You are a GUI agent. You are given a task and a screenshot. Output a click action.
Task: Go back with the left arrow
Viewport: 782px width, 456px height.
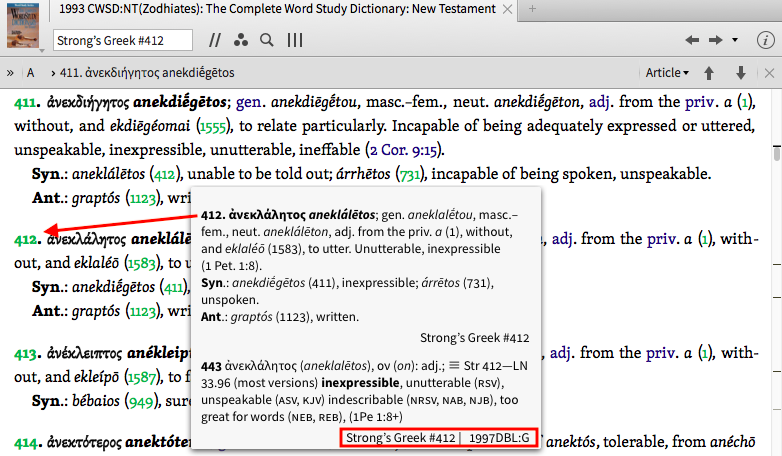click(691, 41)
